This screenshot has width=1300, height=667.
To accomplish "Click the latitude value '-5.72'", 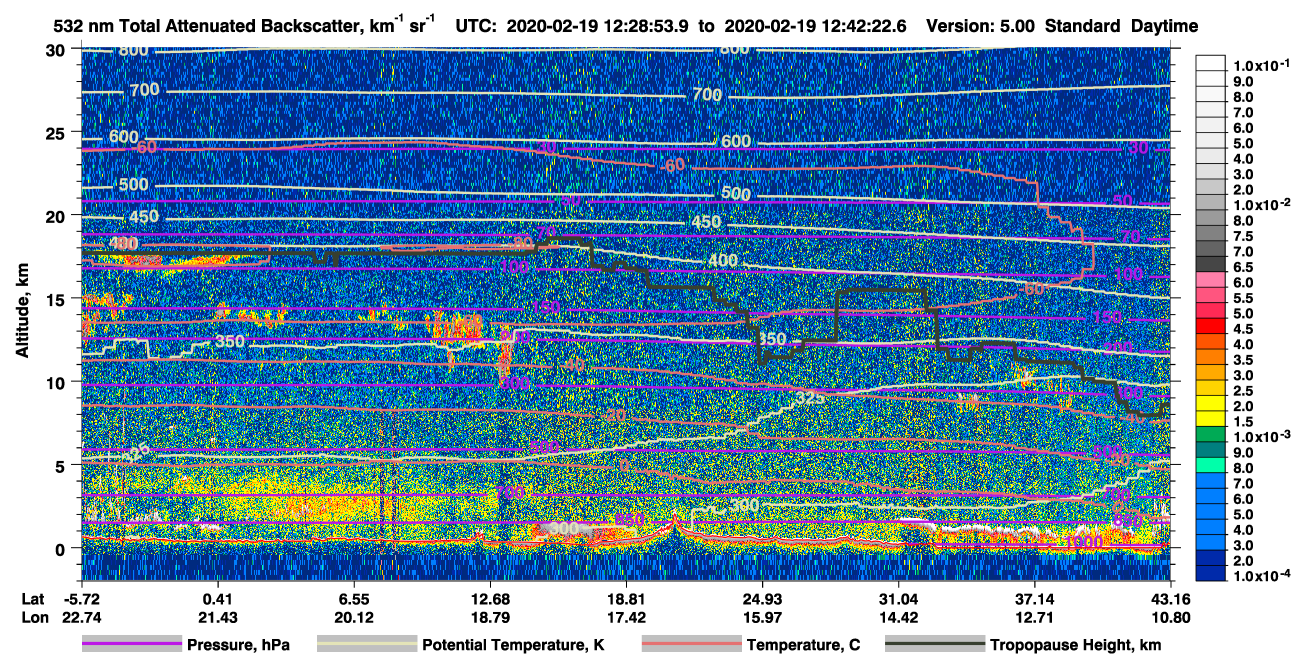I will point(81,598).
